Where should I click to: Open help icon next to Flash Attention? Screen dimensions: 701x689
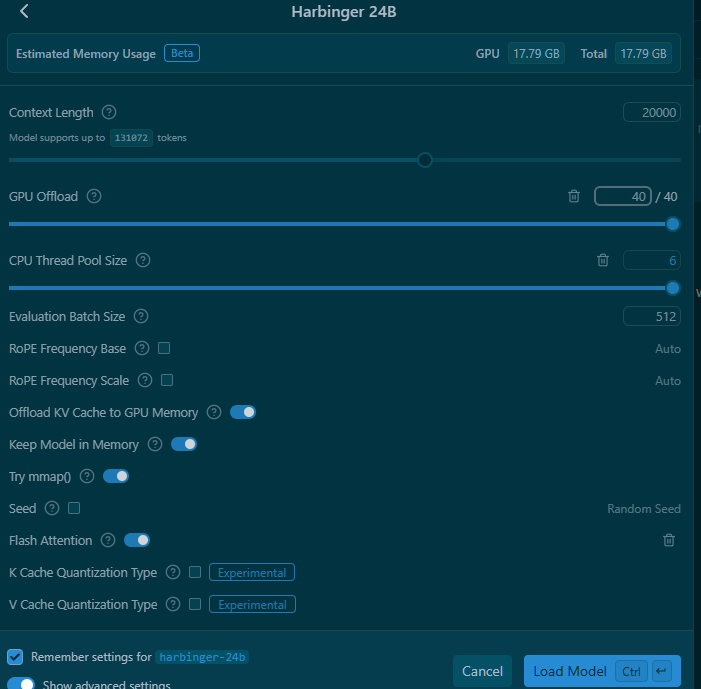pos(108,541)
